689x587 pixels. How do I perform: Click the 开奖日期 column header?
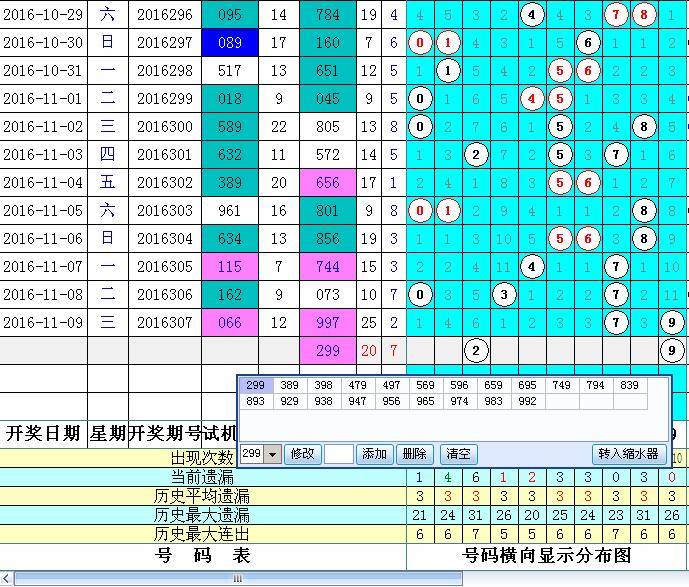(43, 434)
